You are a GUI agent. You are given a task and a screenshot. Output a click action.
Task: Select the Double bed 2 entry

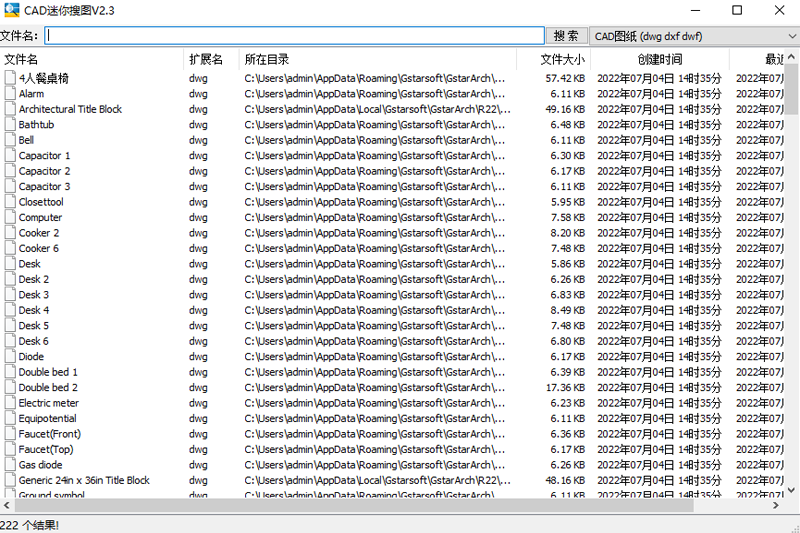point(48,388)
